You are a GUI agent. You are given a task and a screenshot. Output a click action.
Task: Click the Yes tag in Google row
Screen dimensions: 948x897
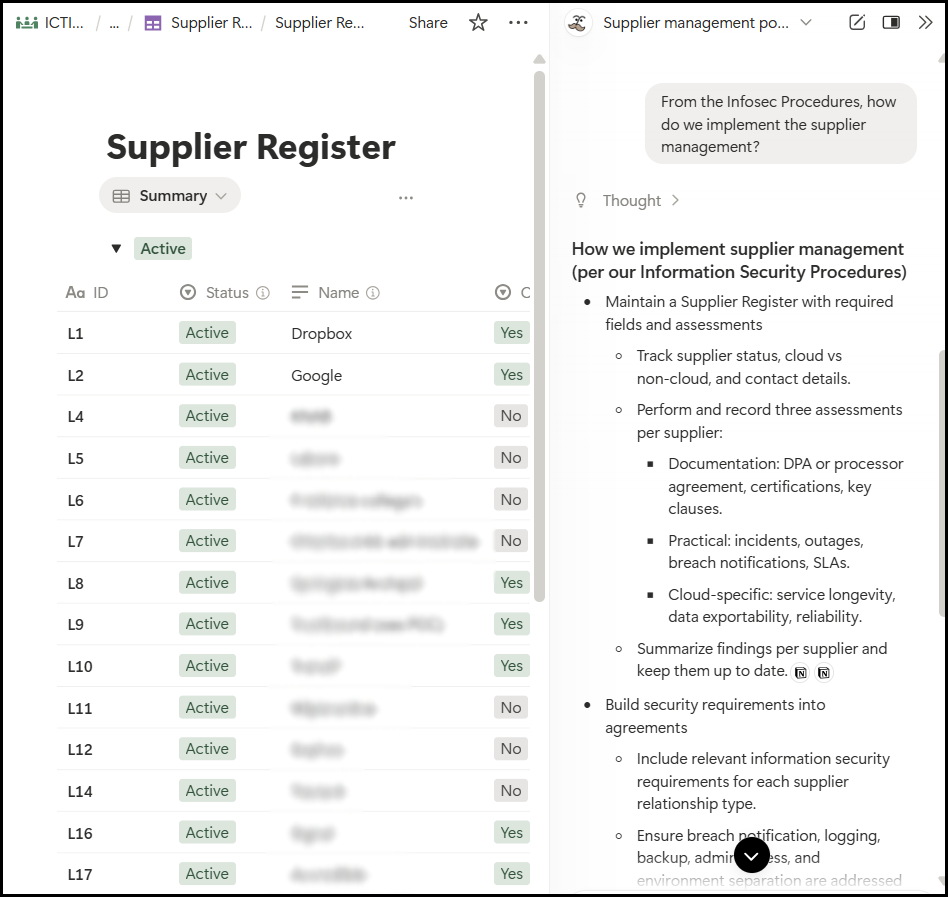tap(511, 375)
